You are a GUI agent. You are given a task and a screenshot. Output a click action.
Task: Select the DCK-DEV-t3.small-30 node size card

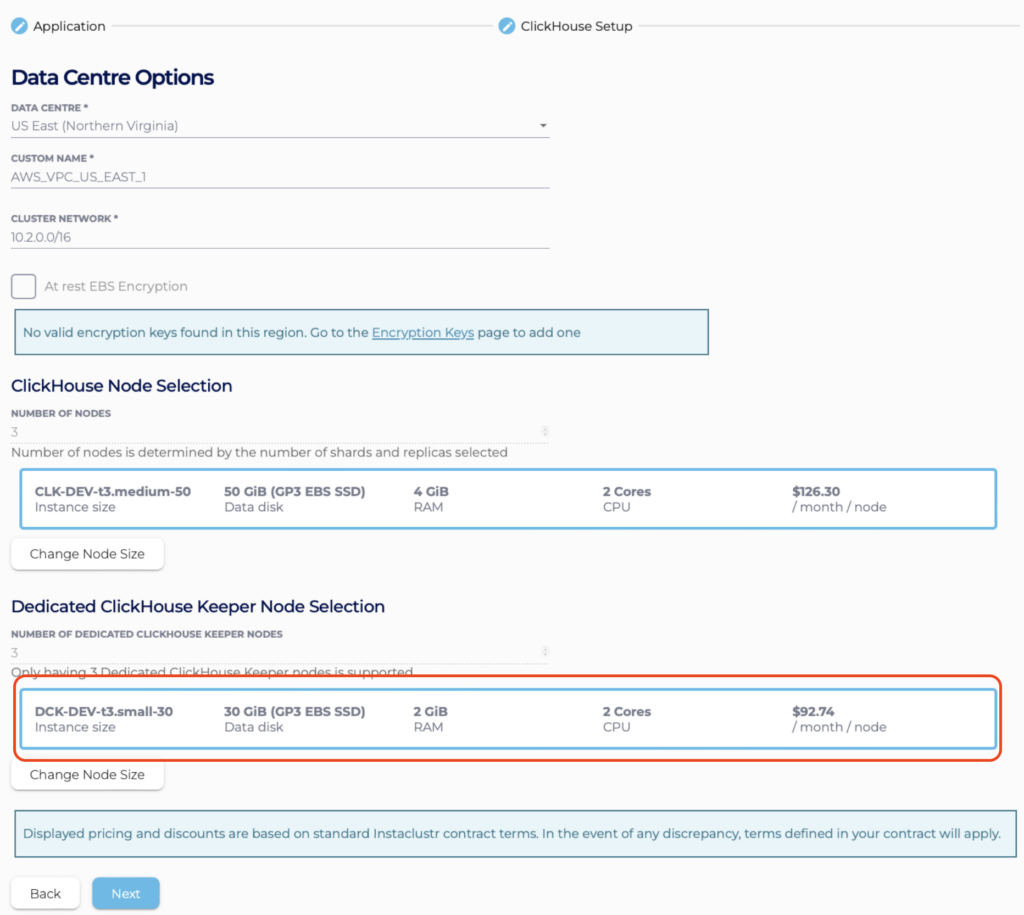tap(508, 719)
